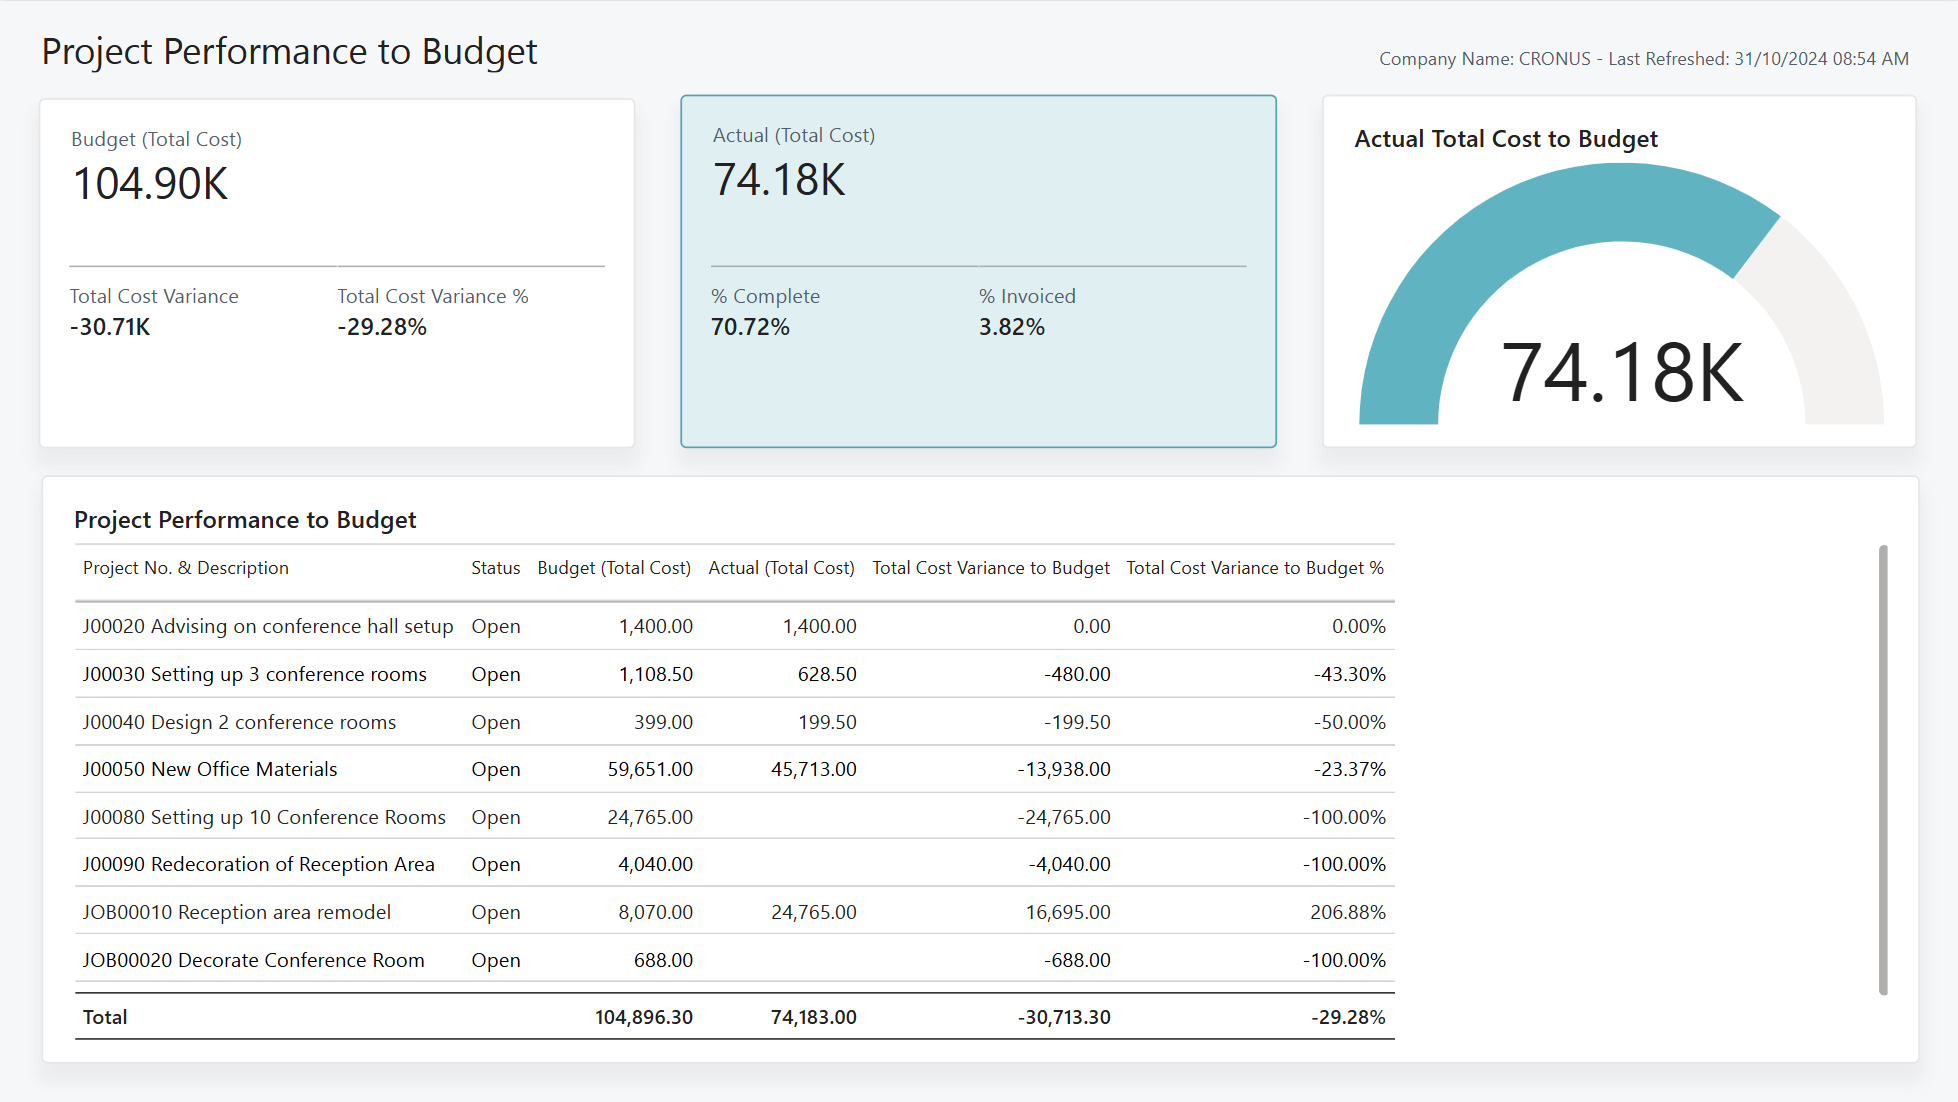The image size is (1958, 1102).
Task: Click the -30.71K Total Cost Variance value
Action: coord(110,327)
